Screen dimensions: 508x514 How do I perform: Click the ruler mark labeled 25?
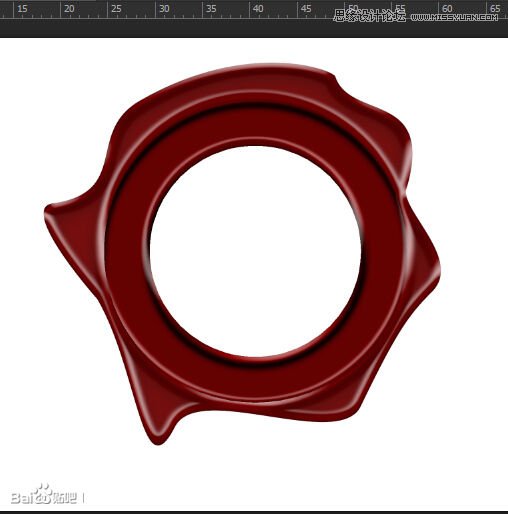[x=116, y=9]
